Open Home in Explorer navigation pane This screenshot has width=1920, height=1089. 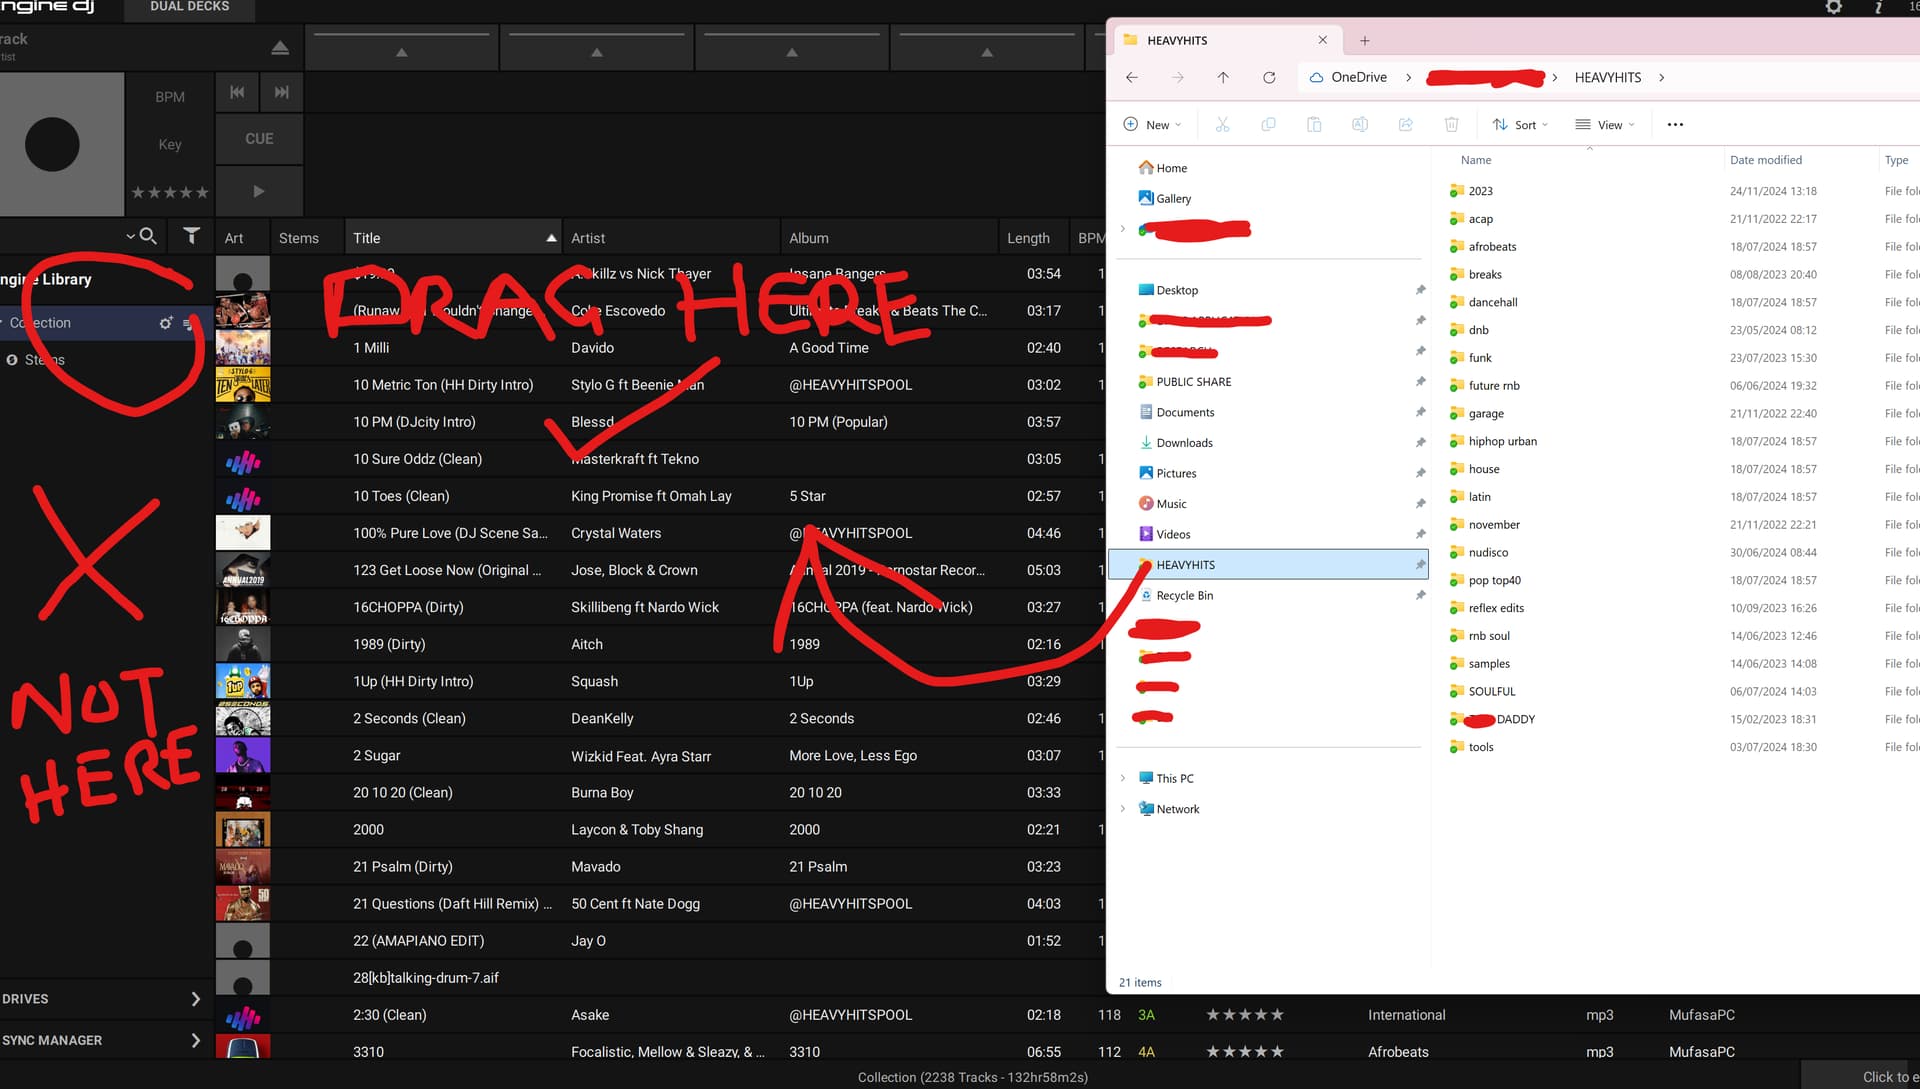(1163, 168)
